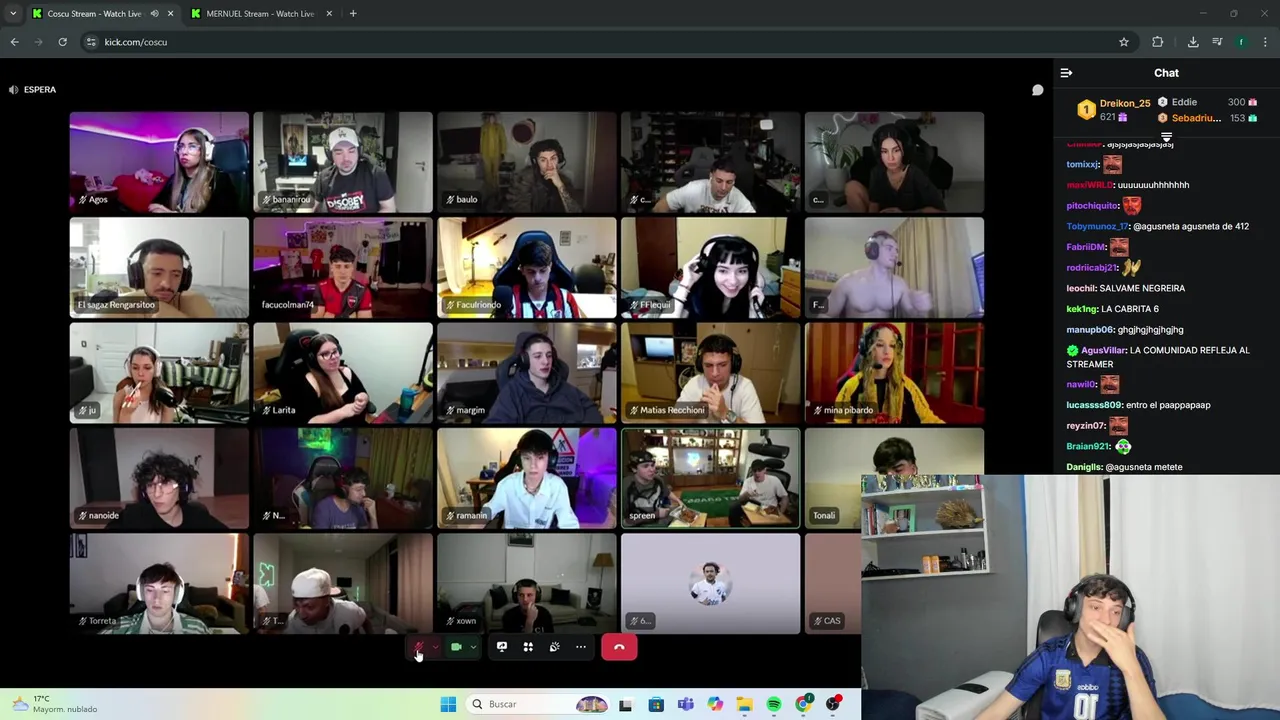Image resolution: width=1280 pixels, height=720 pixels.
Task: Open the tab search dropdown
Action: (x=13, y=14)
